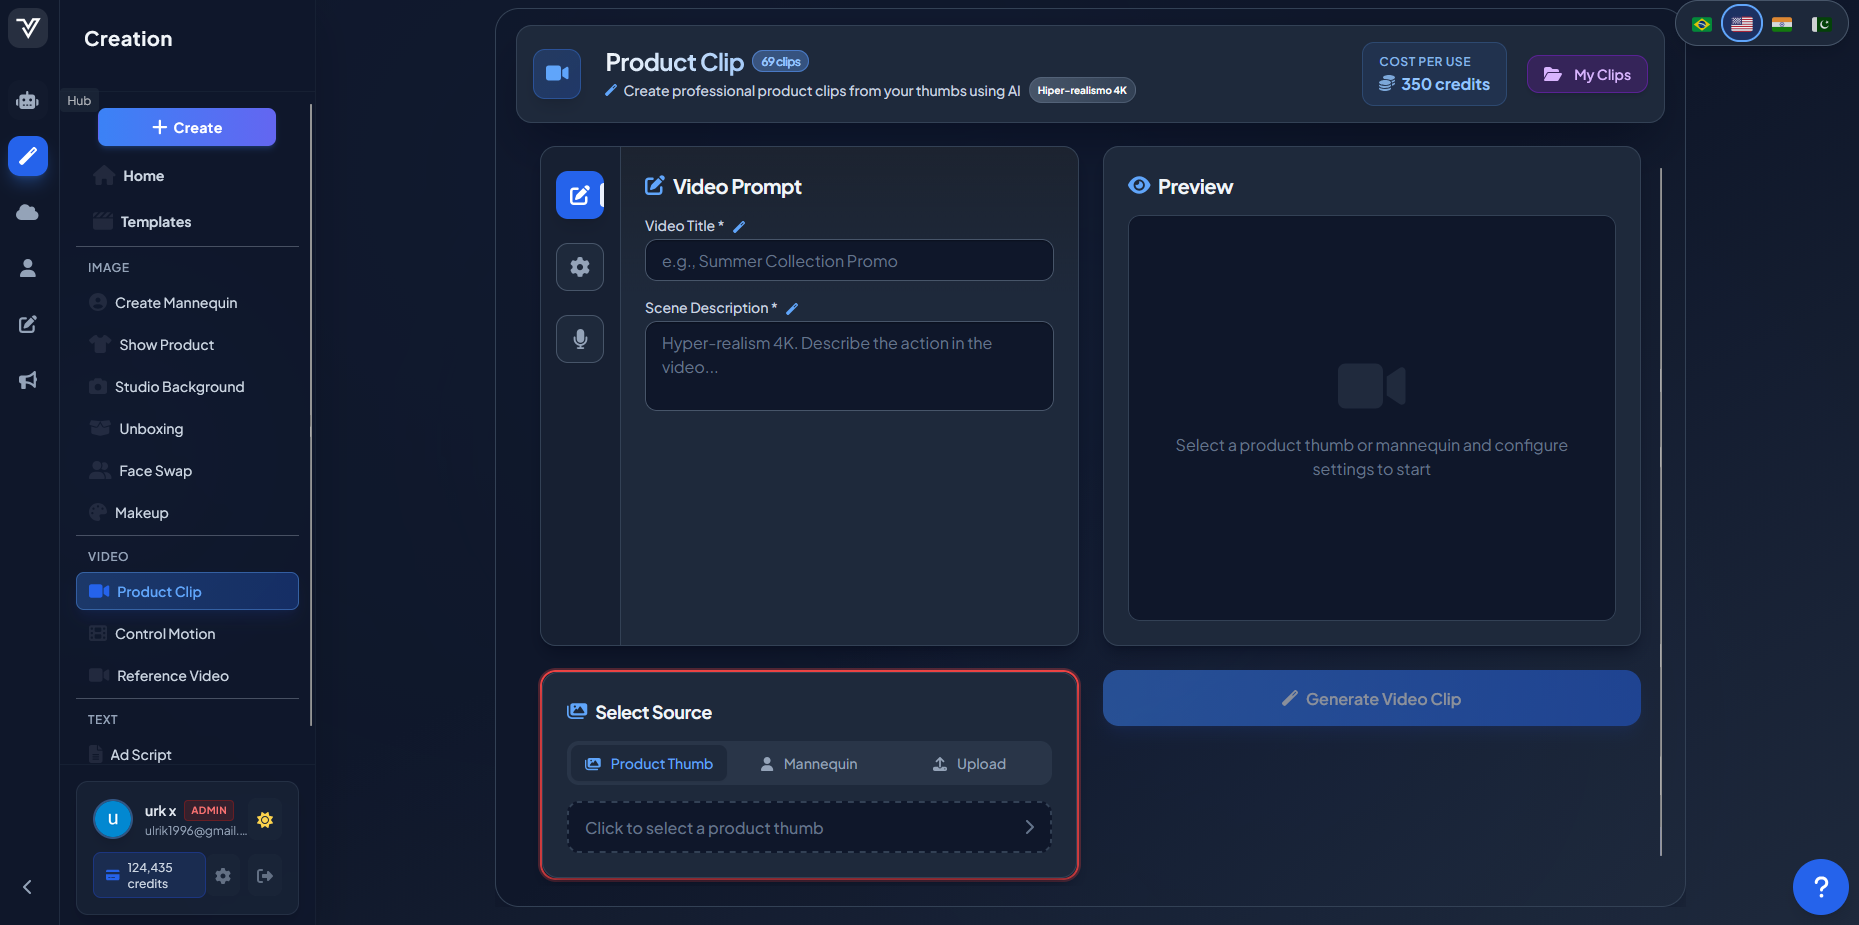Click the logout icon
The height and width of the screenshot is (925, 1859).
tap(265, 876)
